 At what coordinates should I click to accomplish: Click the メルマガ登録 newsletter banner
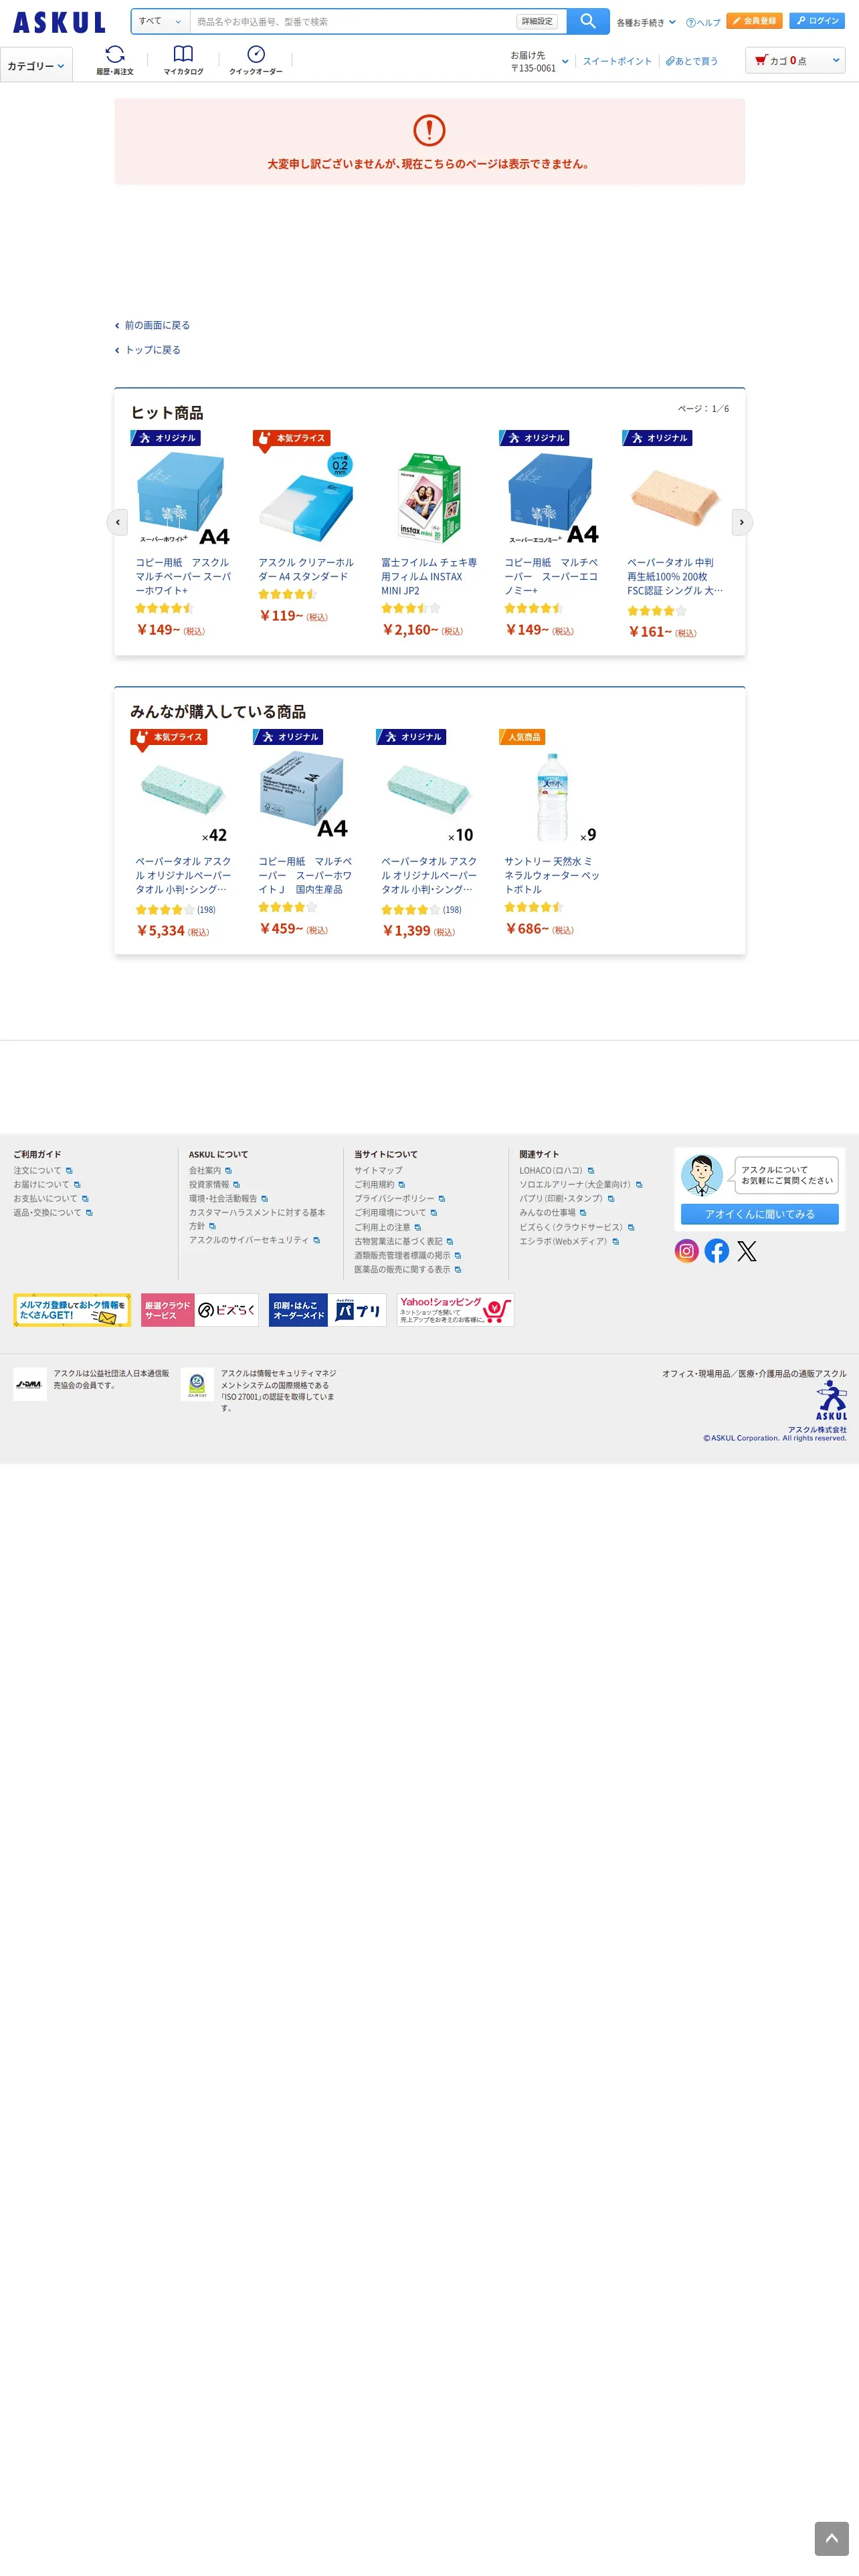72,1310
